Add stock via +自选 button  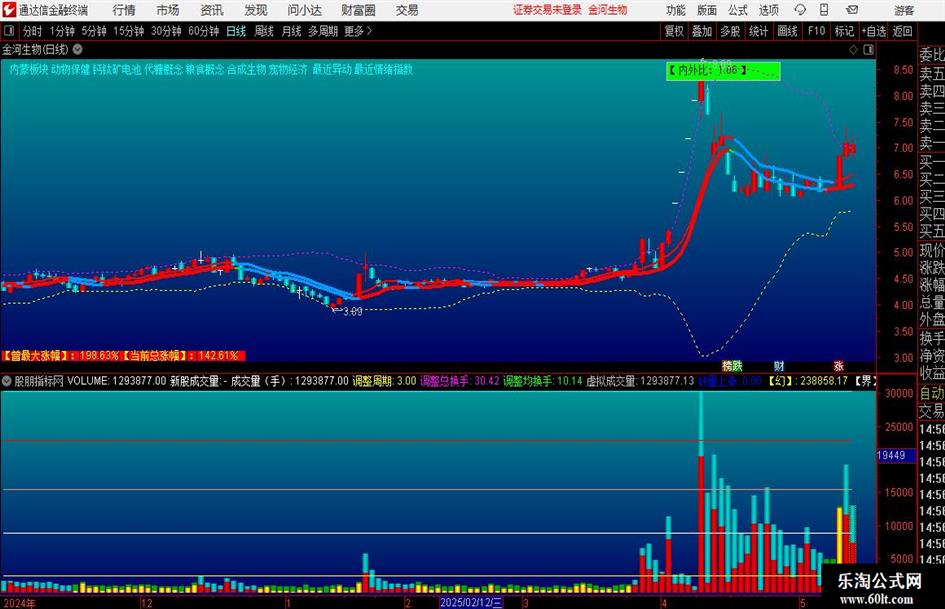874,31
